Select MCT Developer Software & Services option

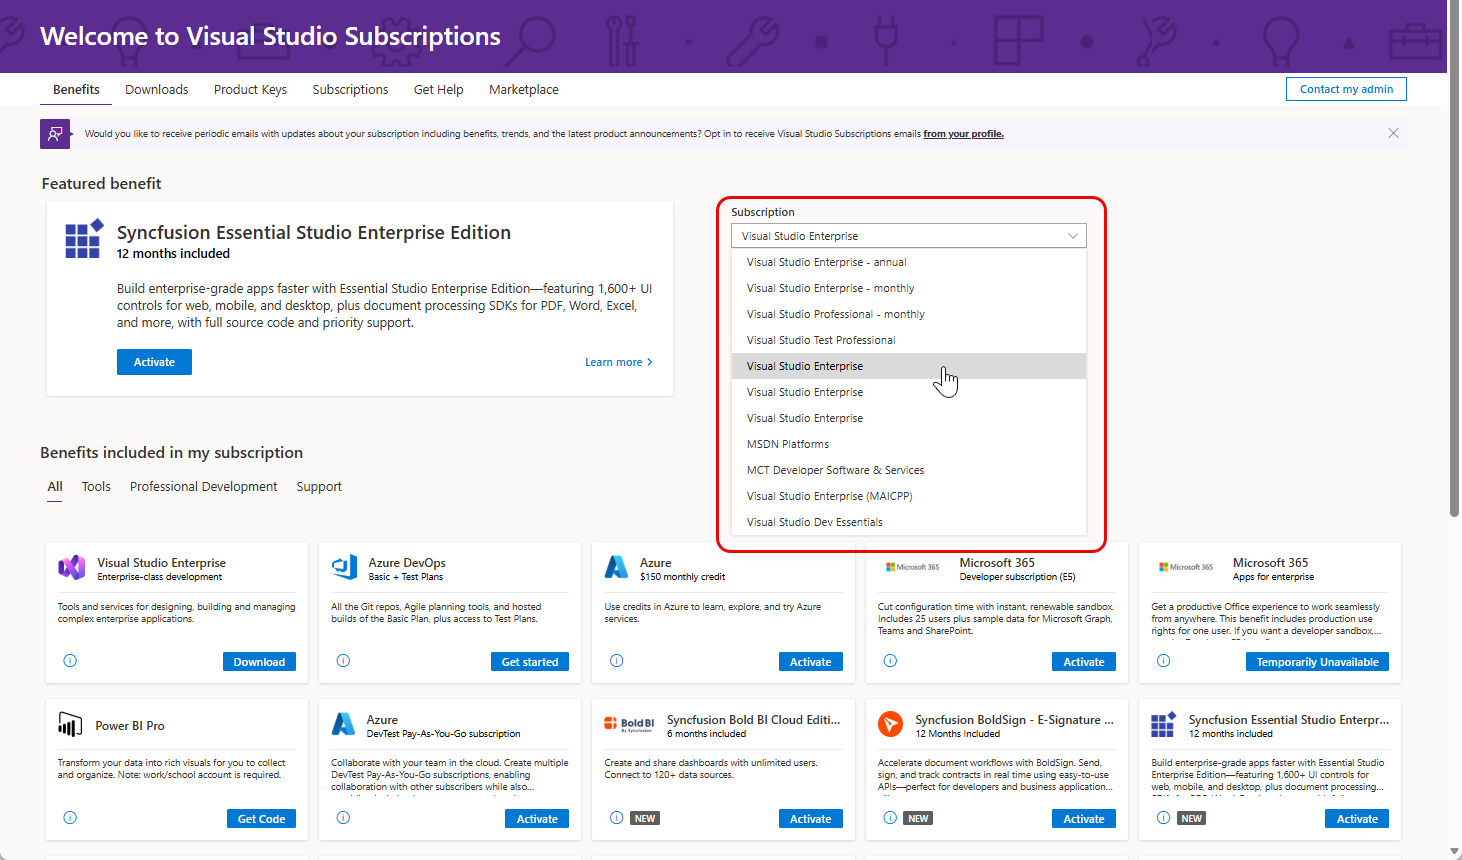(x=909, y=470)
